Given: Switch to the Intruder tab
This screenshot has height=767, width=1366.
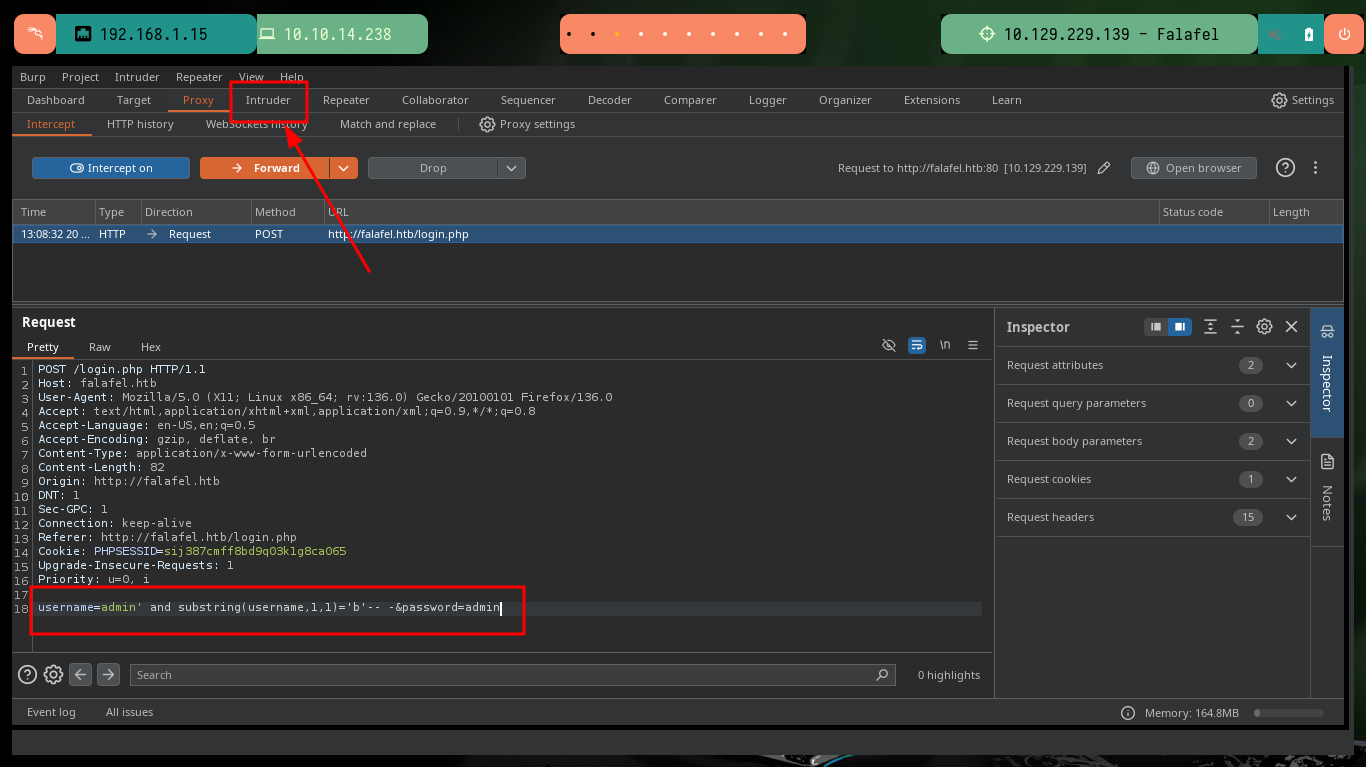Looking at the screenshot, I should [x=268, y=100].
